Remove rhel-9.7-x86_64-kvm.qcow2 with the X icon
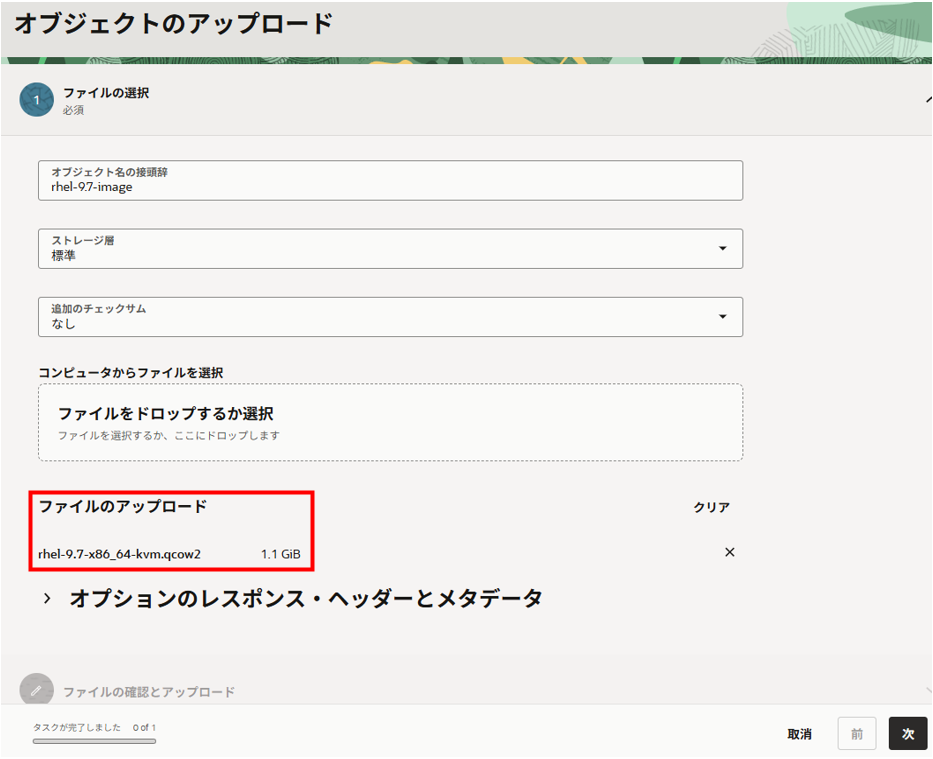Image resolution: width=933 pixels, height=759 pixels. pyautogui.click(x=729, y=552)
